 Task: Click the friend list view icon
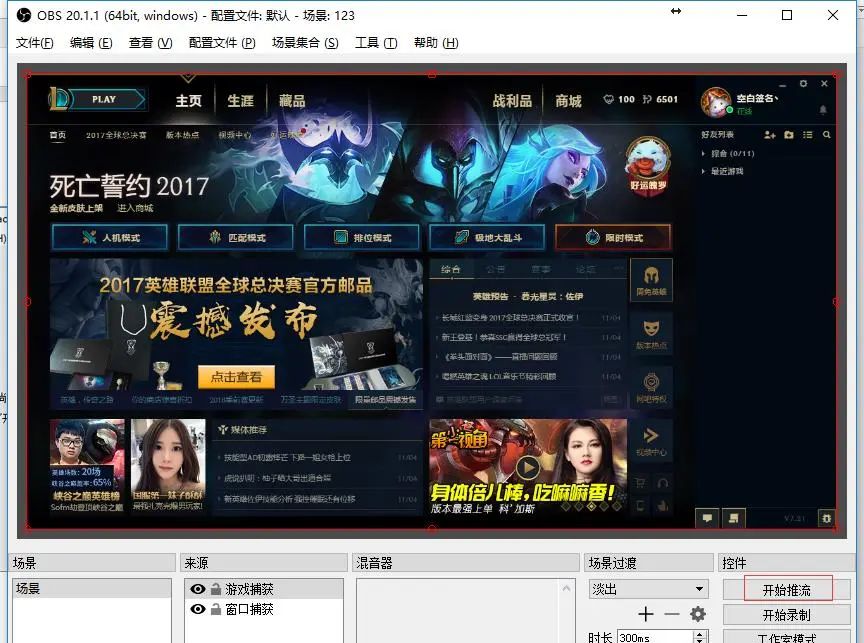(808, 134)
